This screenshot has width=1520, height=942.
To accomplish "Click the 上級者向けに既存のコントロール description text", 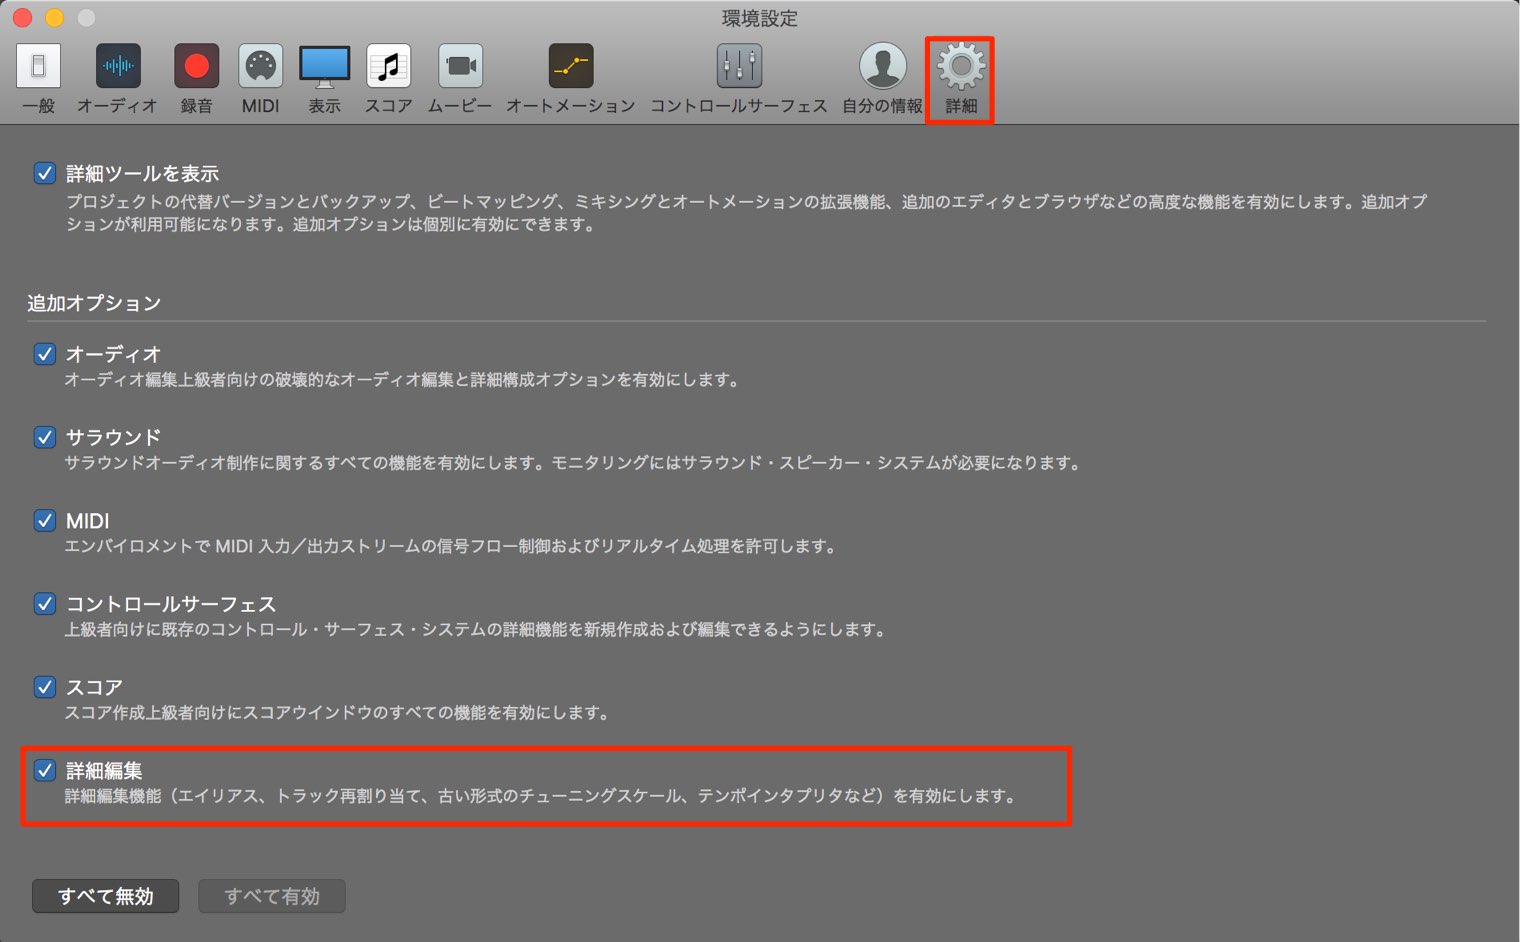I will pyautogui.click(x=476, y=630).
